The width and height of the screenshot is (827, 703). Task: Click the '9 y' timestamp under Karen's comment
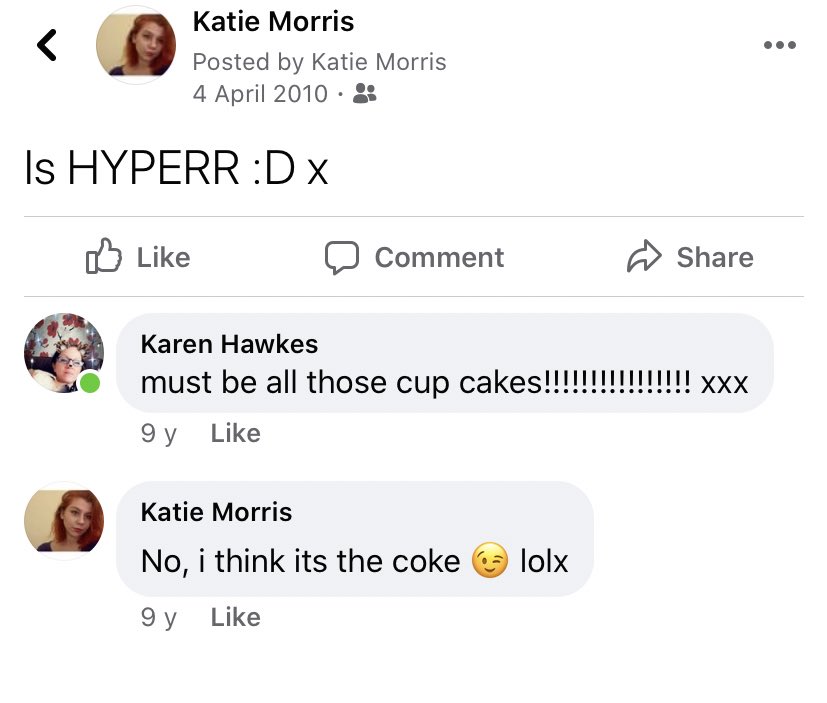pyautogui.click(x=159, y=434)
